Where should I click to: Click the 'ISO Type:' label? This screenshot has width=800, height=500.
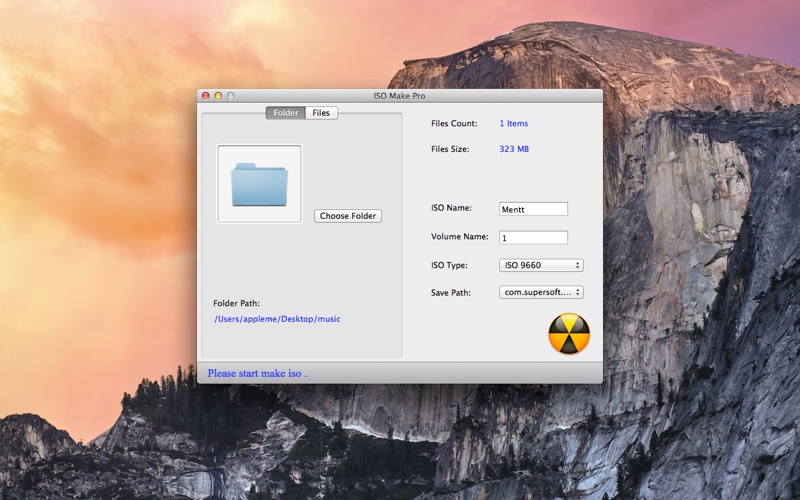(449, 265)
